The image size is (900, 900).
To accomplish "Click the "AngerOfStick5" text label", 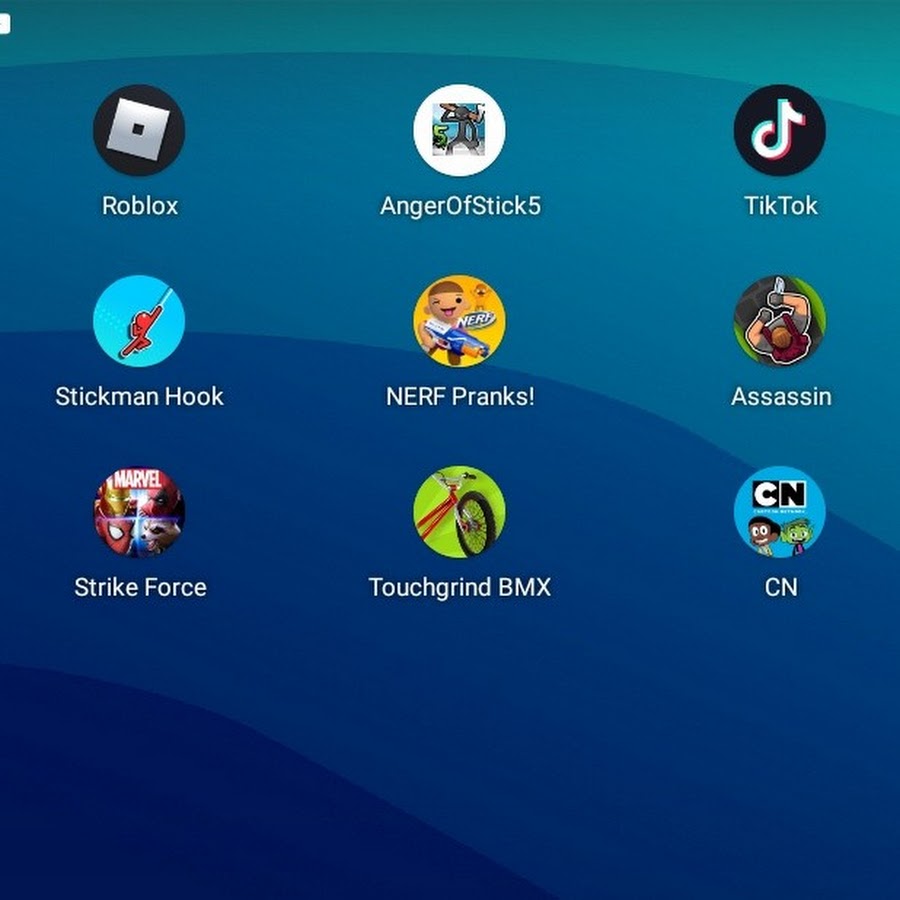I will click(460, 205).
